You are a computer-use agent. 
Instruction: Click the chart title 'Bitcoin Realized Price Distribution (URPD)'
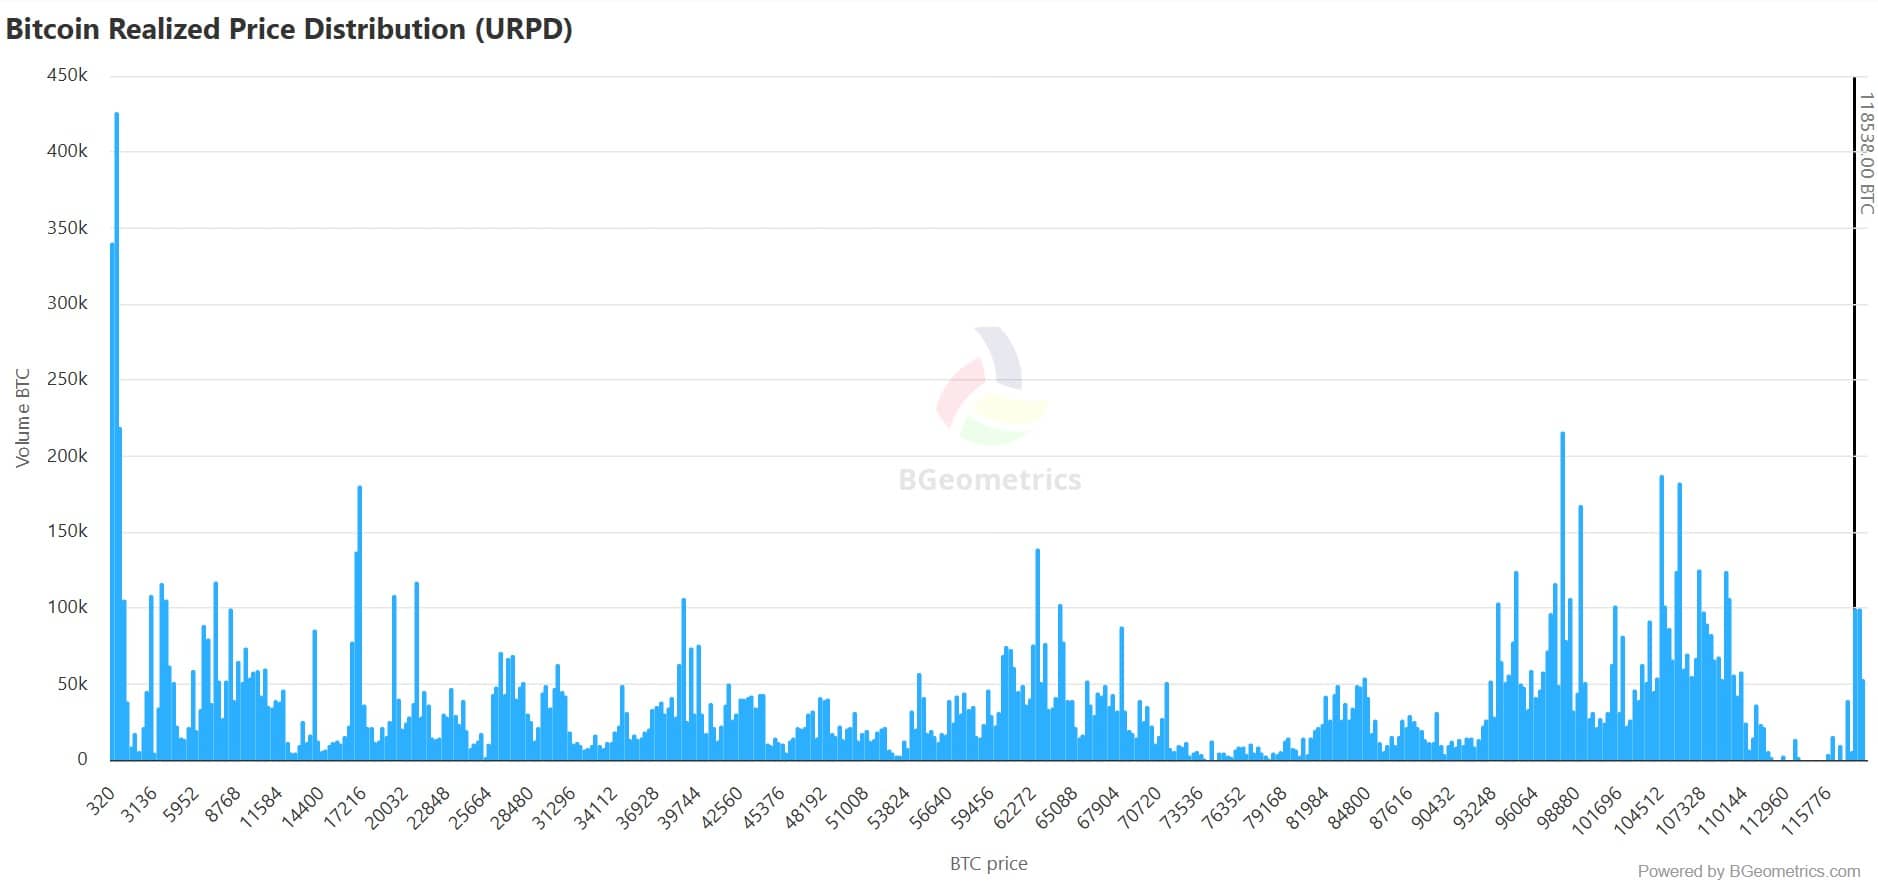pos(289,29)
